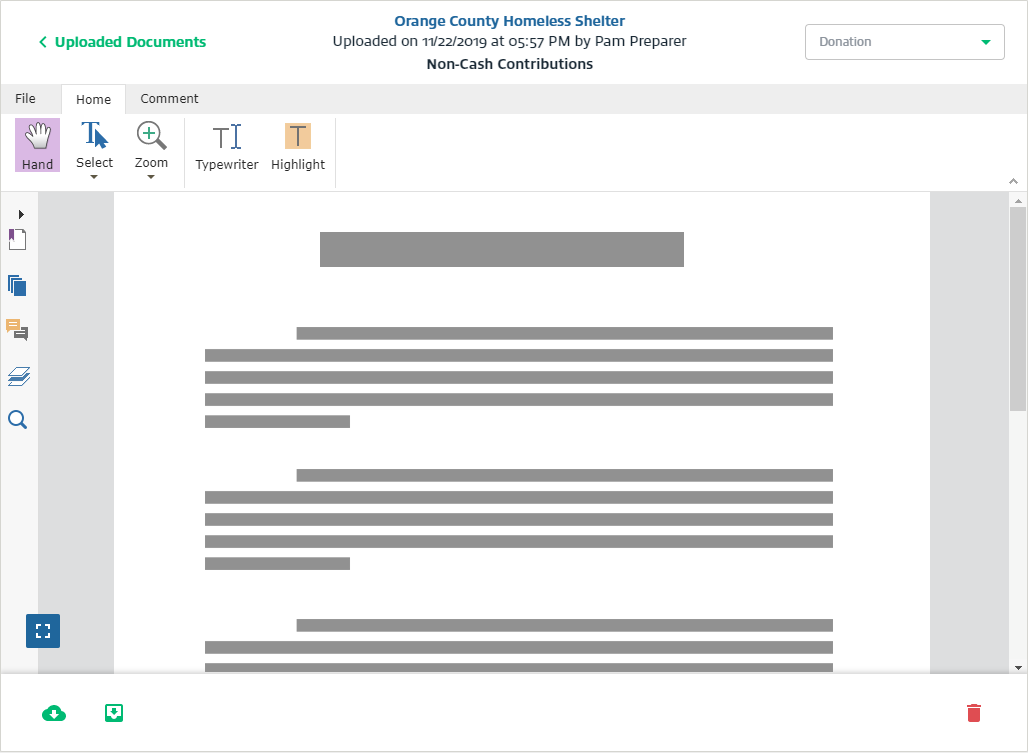Enable the Highlight tool
Screen dimensions: 1028x753
click(x=298, y=147)
